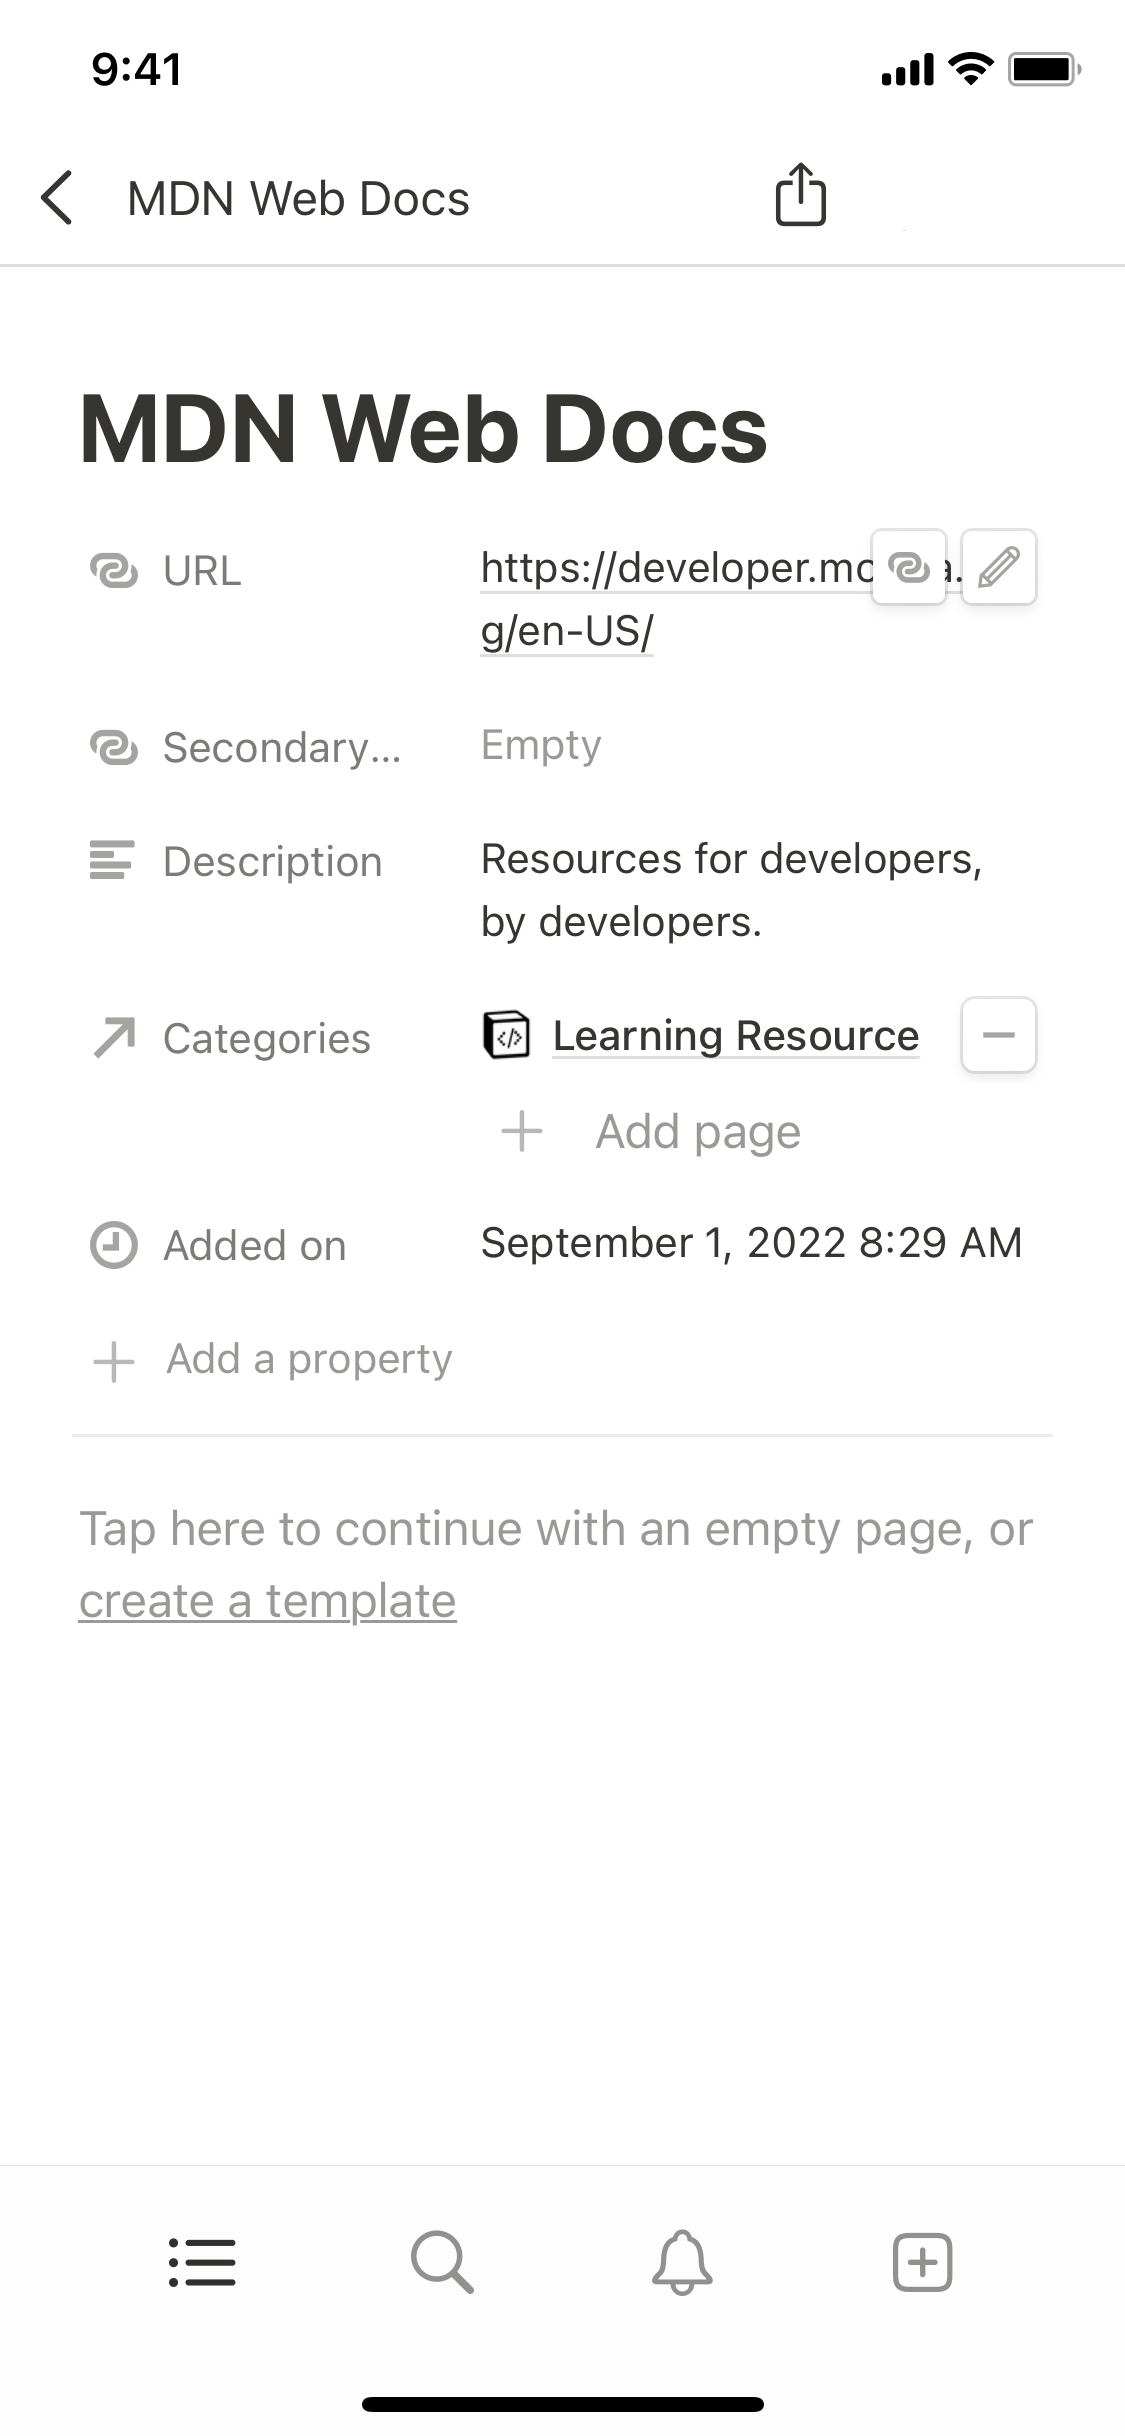Edit the Description text value
1125x2436 pixels.
pos(730,890)
